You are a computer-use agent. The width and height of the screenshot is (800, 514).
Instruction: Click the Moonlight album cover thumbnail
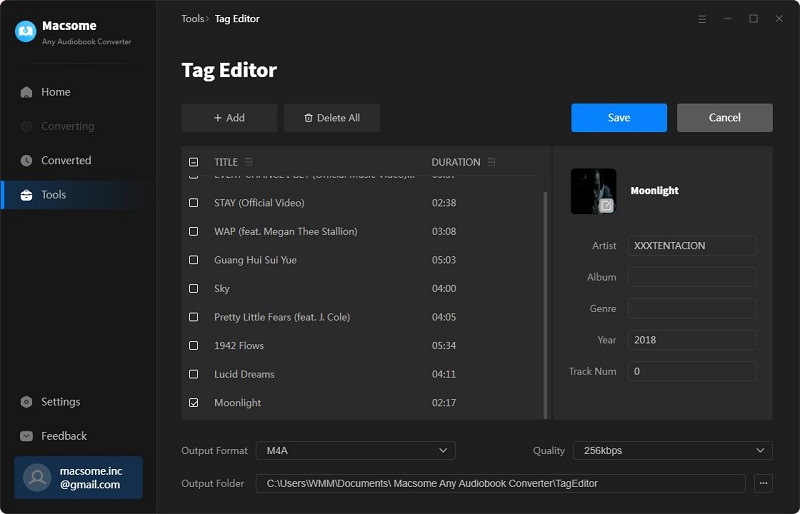coord(593,191)
